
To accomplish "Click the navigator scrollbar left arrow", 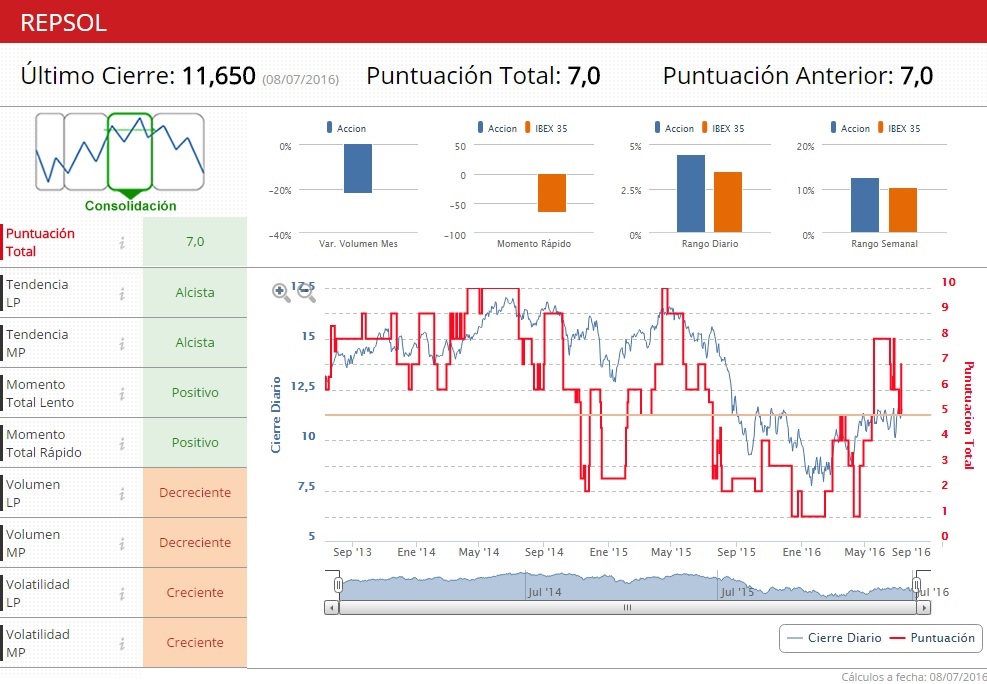I will pos(331,608).
